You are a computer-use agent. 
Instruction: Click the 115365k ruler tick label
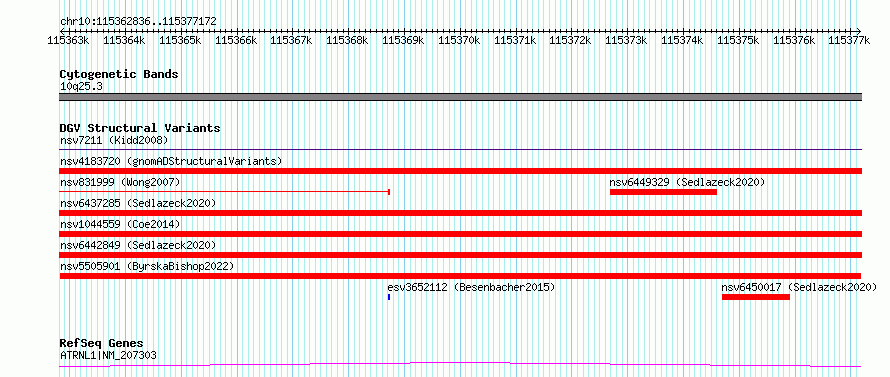(179, 40)
